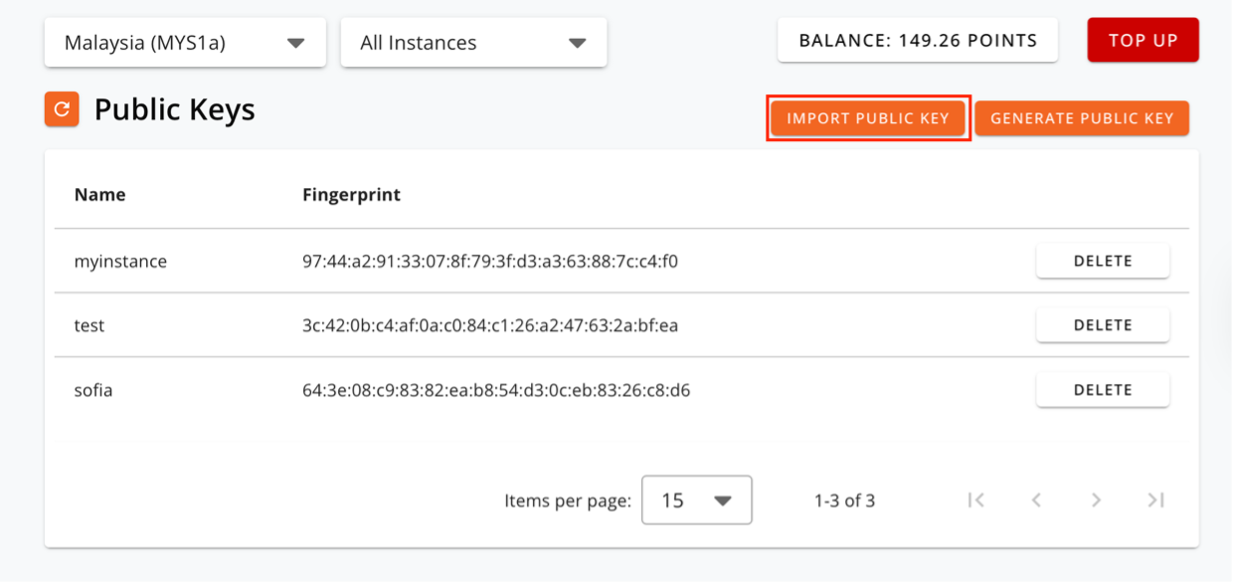
Task: Go to next page arrow
Action: (x=1096, y=500)
